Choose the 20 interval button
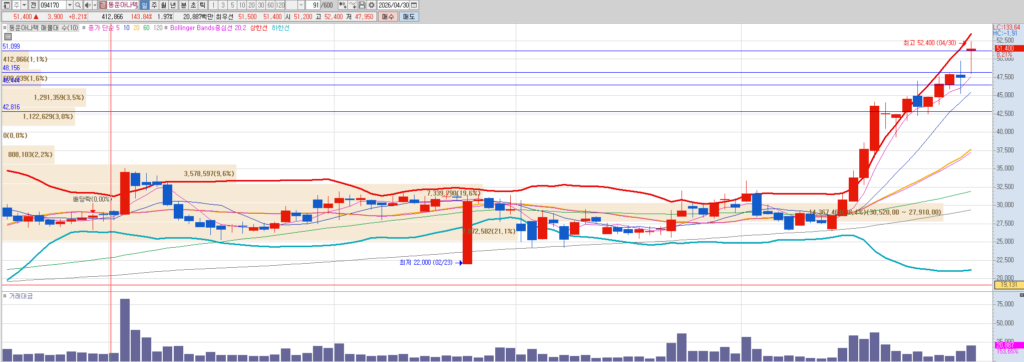 click(x=251, y=5)
